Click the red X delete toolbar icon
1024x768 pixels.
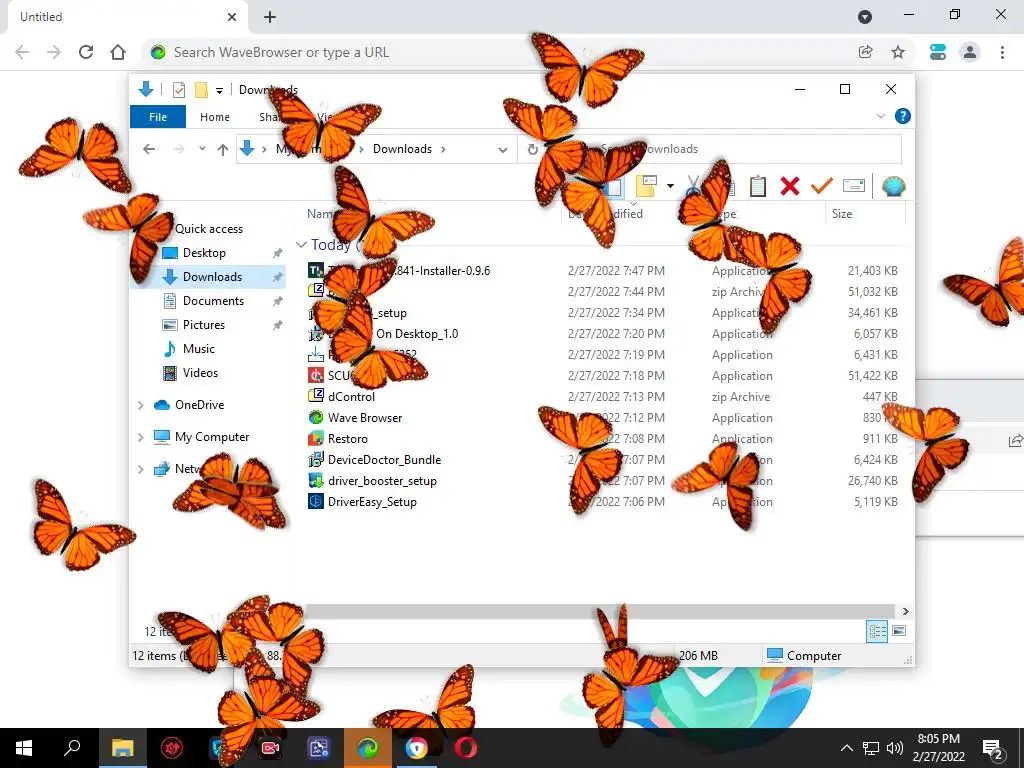pos(790,186)
